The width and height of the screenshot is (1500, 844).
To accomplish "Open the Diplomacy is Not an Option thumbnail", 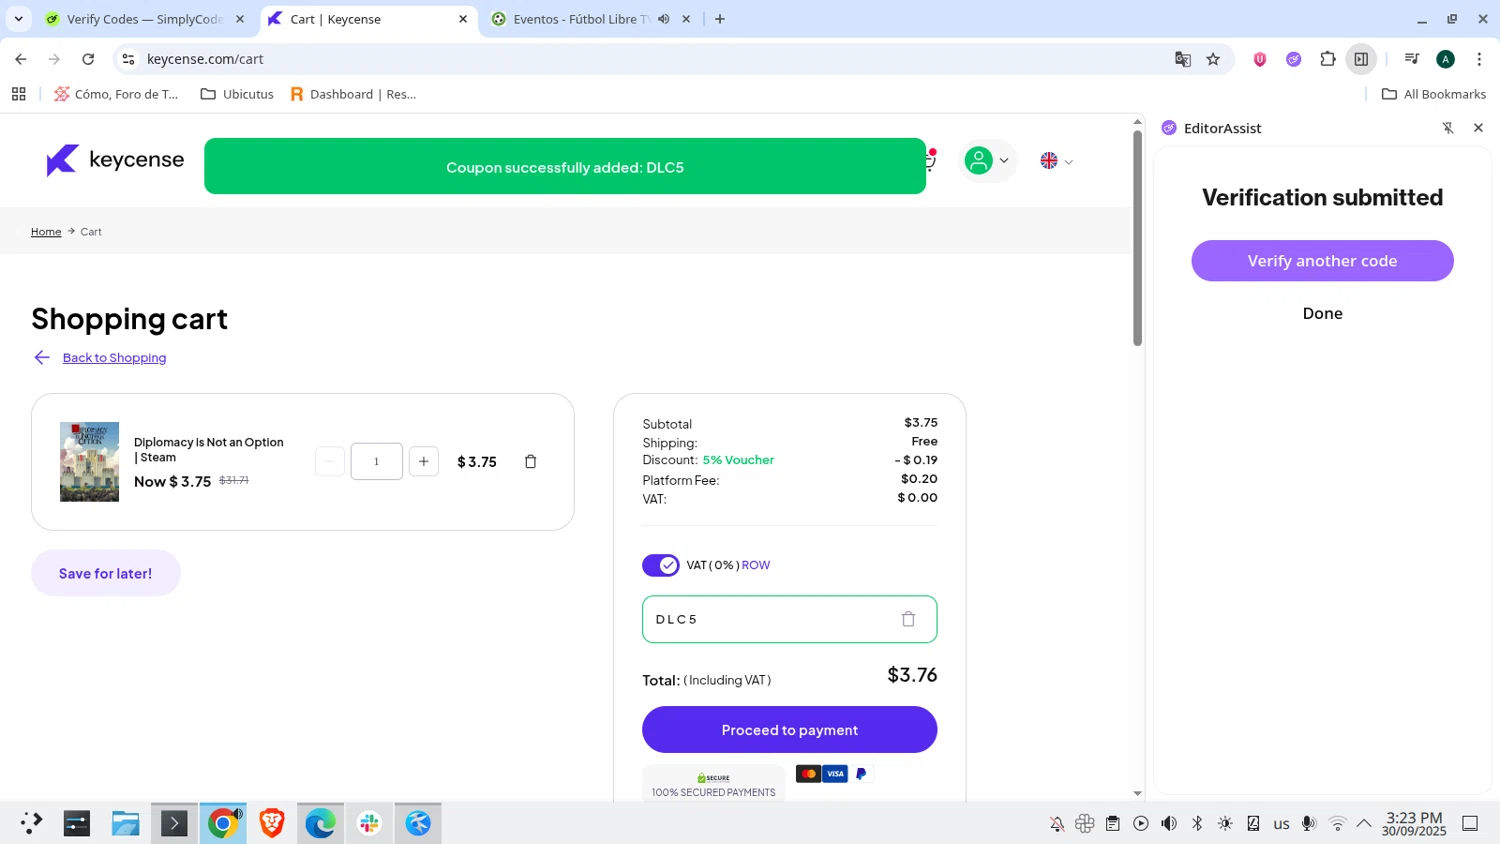I will pos(89,462).
